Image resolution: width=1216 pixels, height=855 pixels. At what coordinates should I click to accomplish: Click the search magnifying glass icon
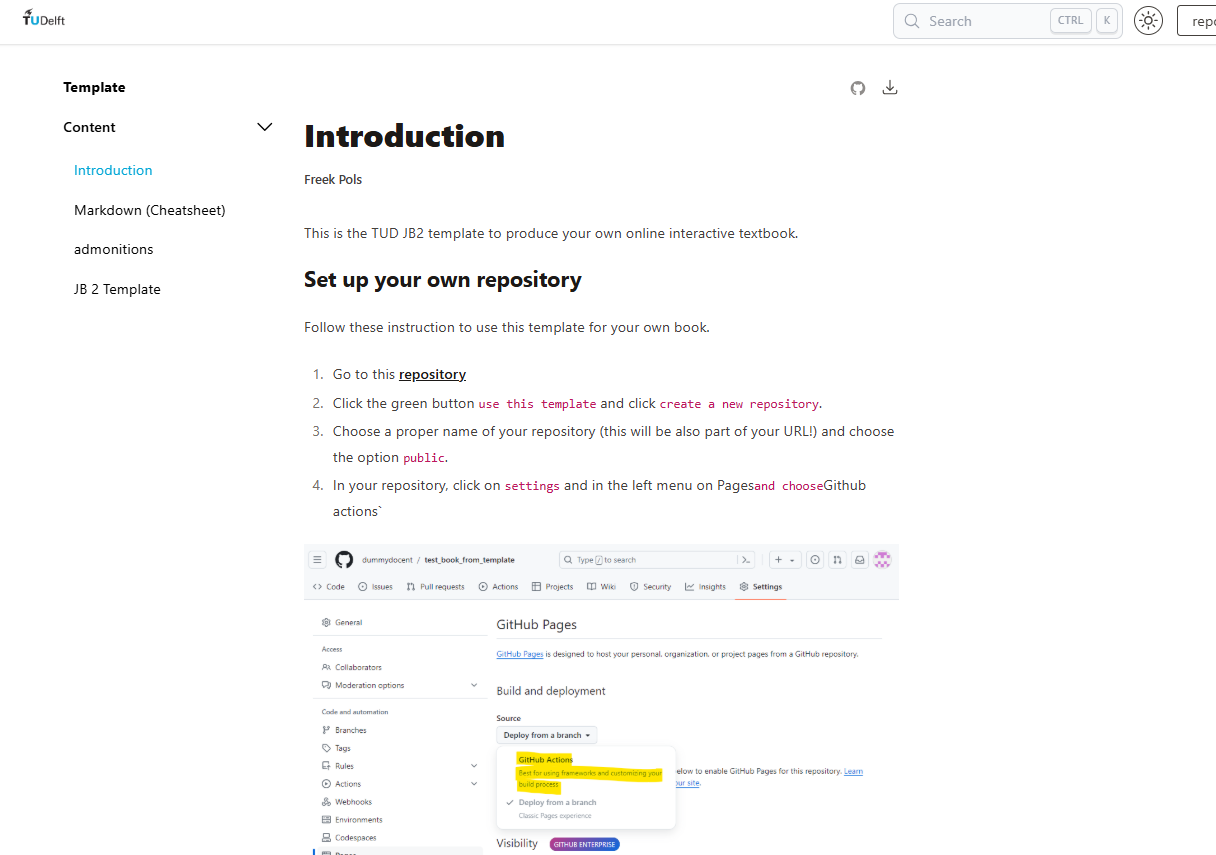coord(911,20)
